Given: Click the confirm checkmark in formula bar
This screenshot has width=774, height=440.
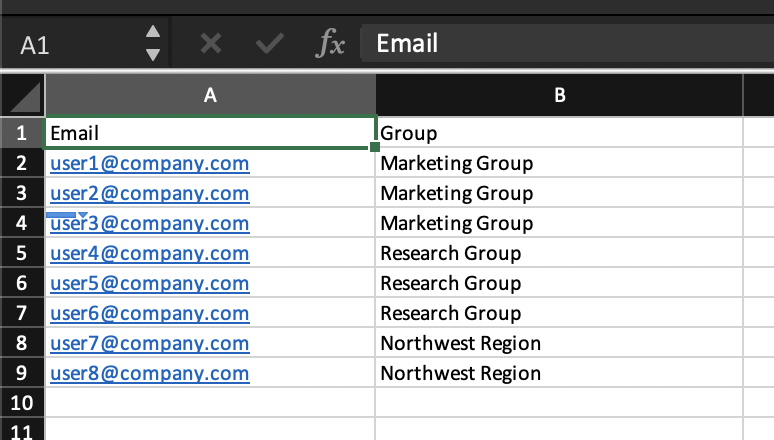Looking at the screenshot, I should (270, 43).
